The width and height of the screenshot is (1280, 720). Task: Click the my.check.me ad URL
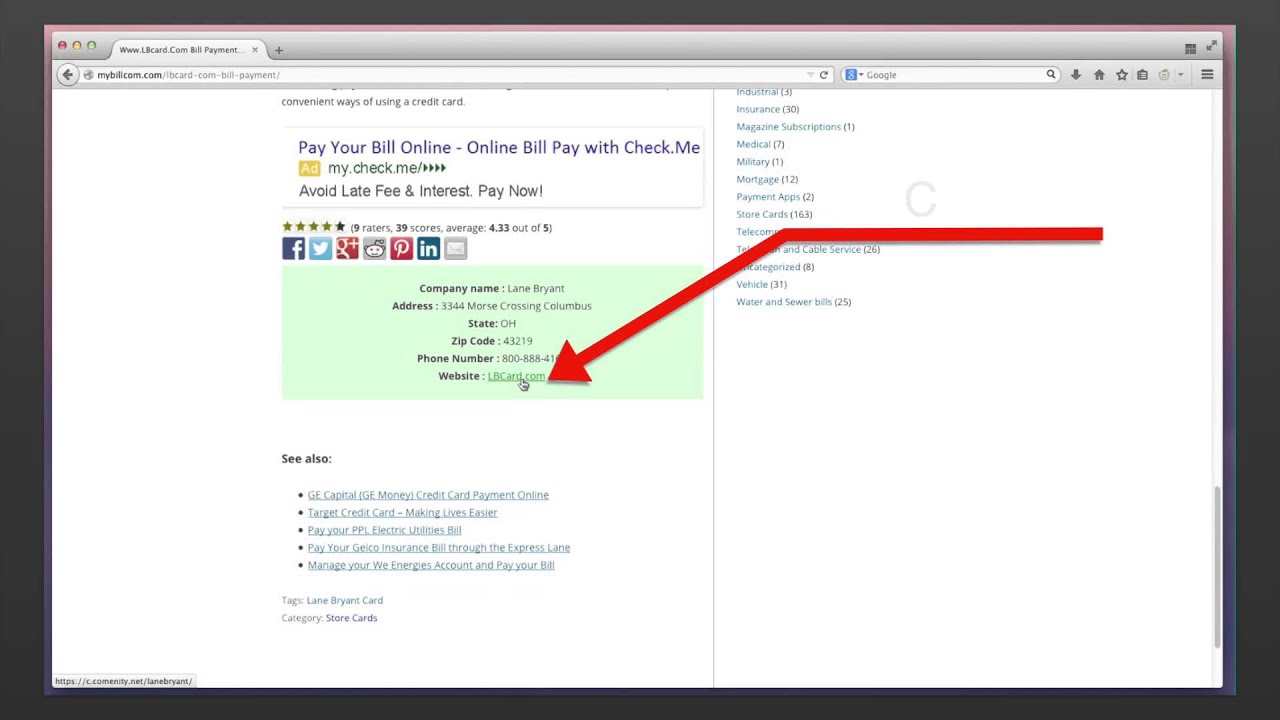tap(387, 168)
